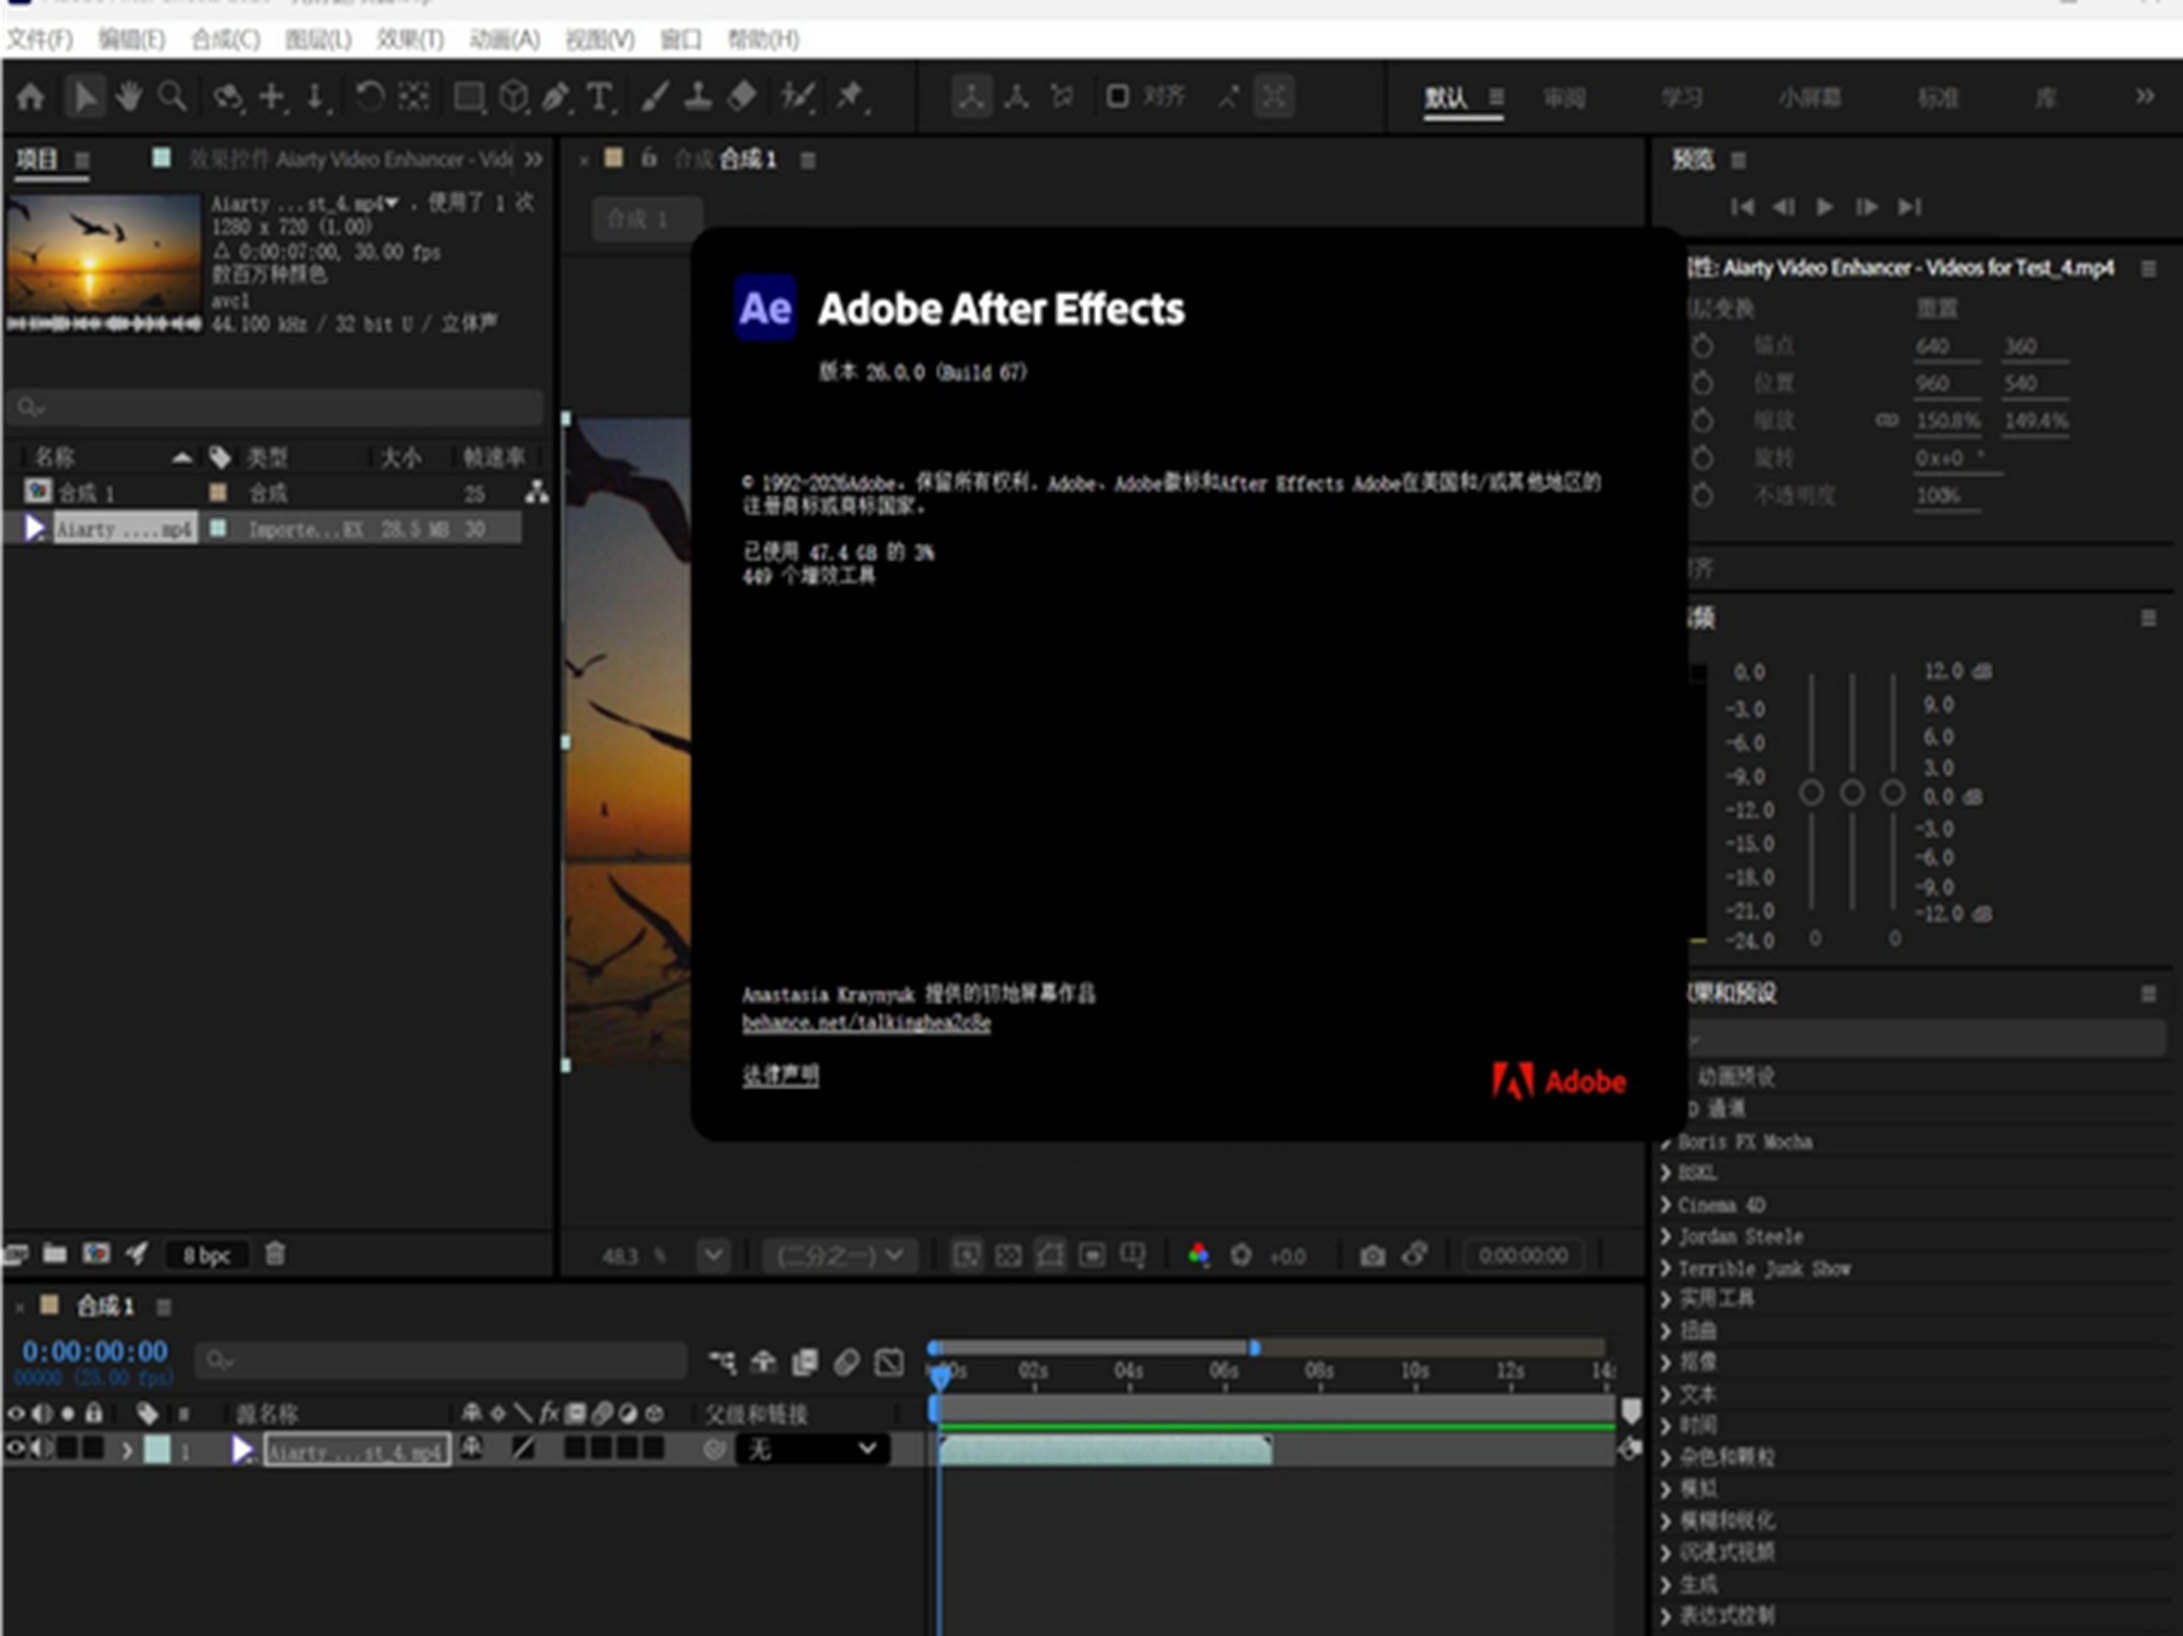Select the Selection arrow tool
The image size is (2183, 1636).
[86, 97]
